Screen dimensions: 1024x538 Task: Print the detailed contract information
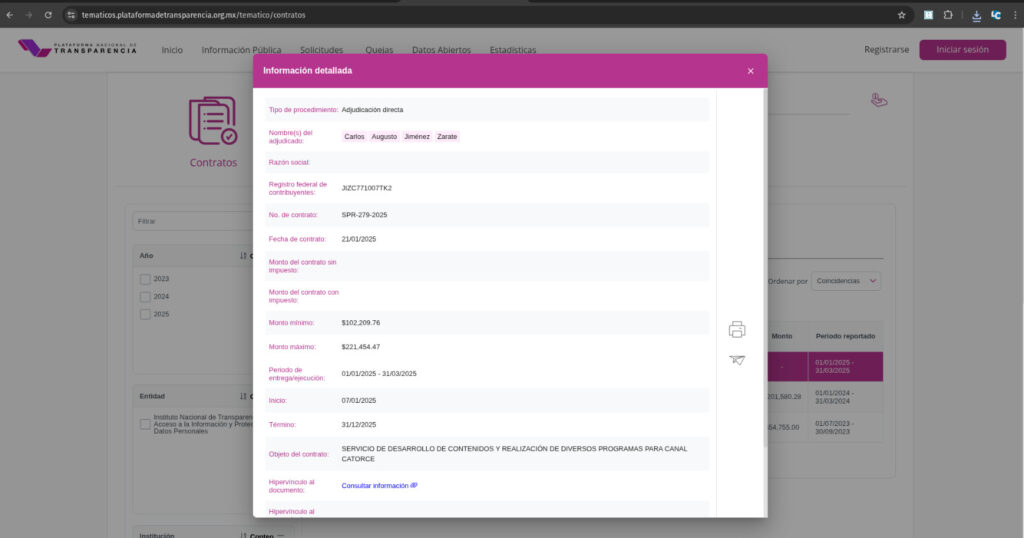(737, 330)
